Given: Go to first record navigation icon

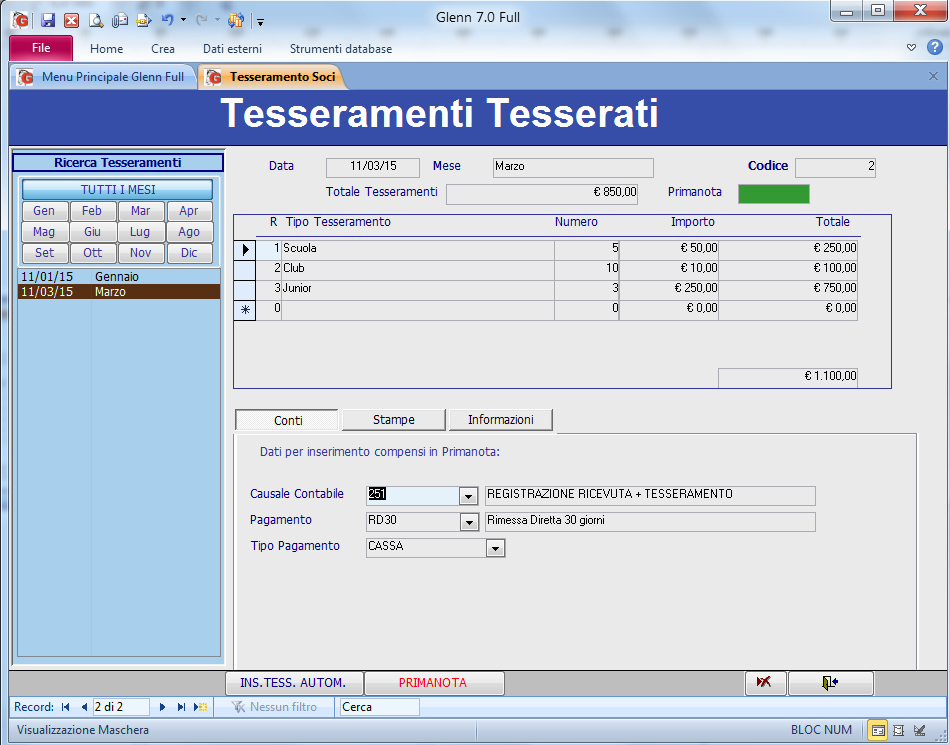Looking at the screenshot, I should point(66,707).
